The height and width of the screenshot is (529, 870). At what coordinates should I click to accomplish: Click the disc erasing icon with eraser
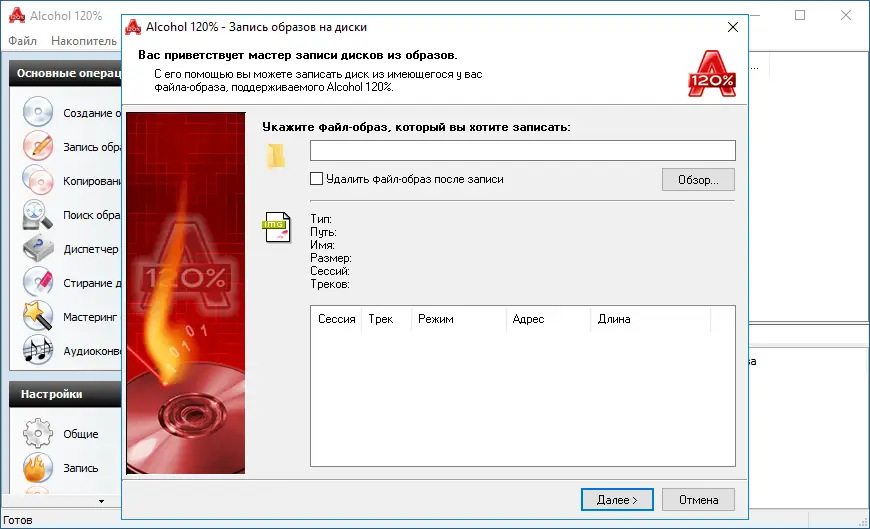tap(38, 282)
